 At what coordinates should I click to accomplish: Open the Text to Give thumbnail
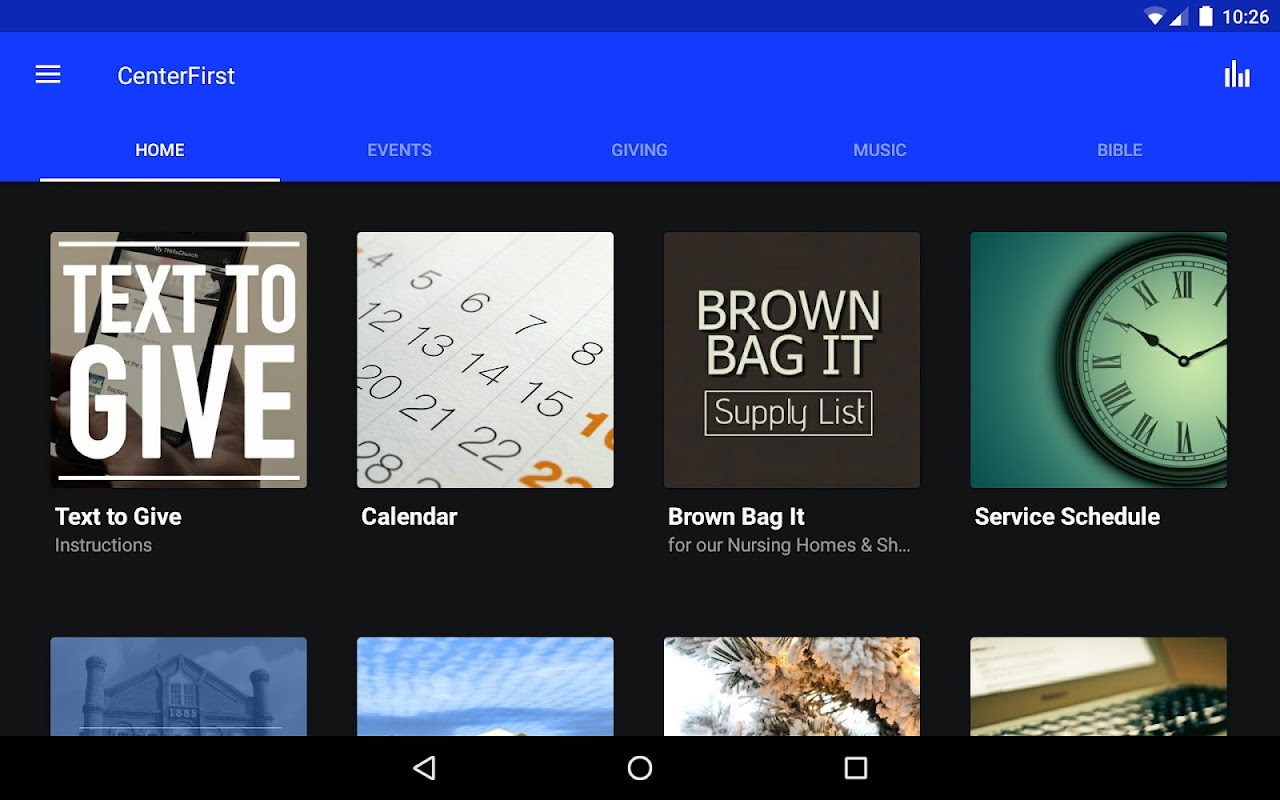[179, 360]
